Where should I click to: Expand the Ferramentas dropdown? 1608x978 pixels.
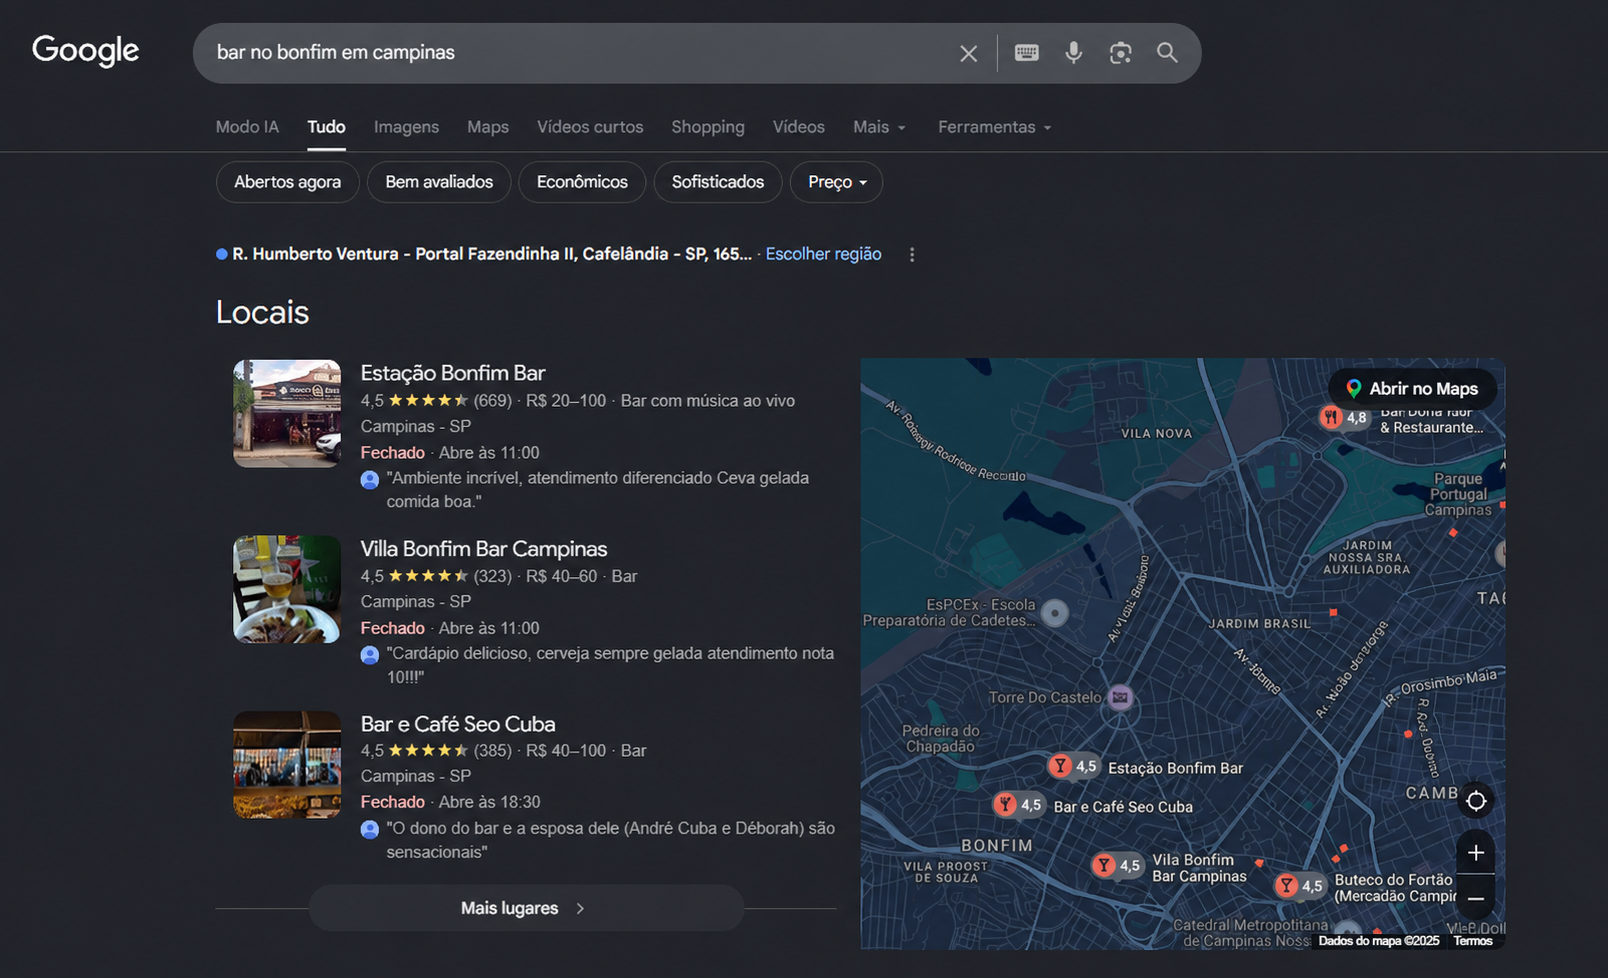pos(994,127)
